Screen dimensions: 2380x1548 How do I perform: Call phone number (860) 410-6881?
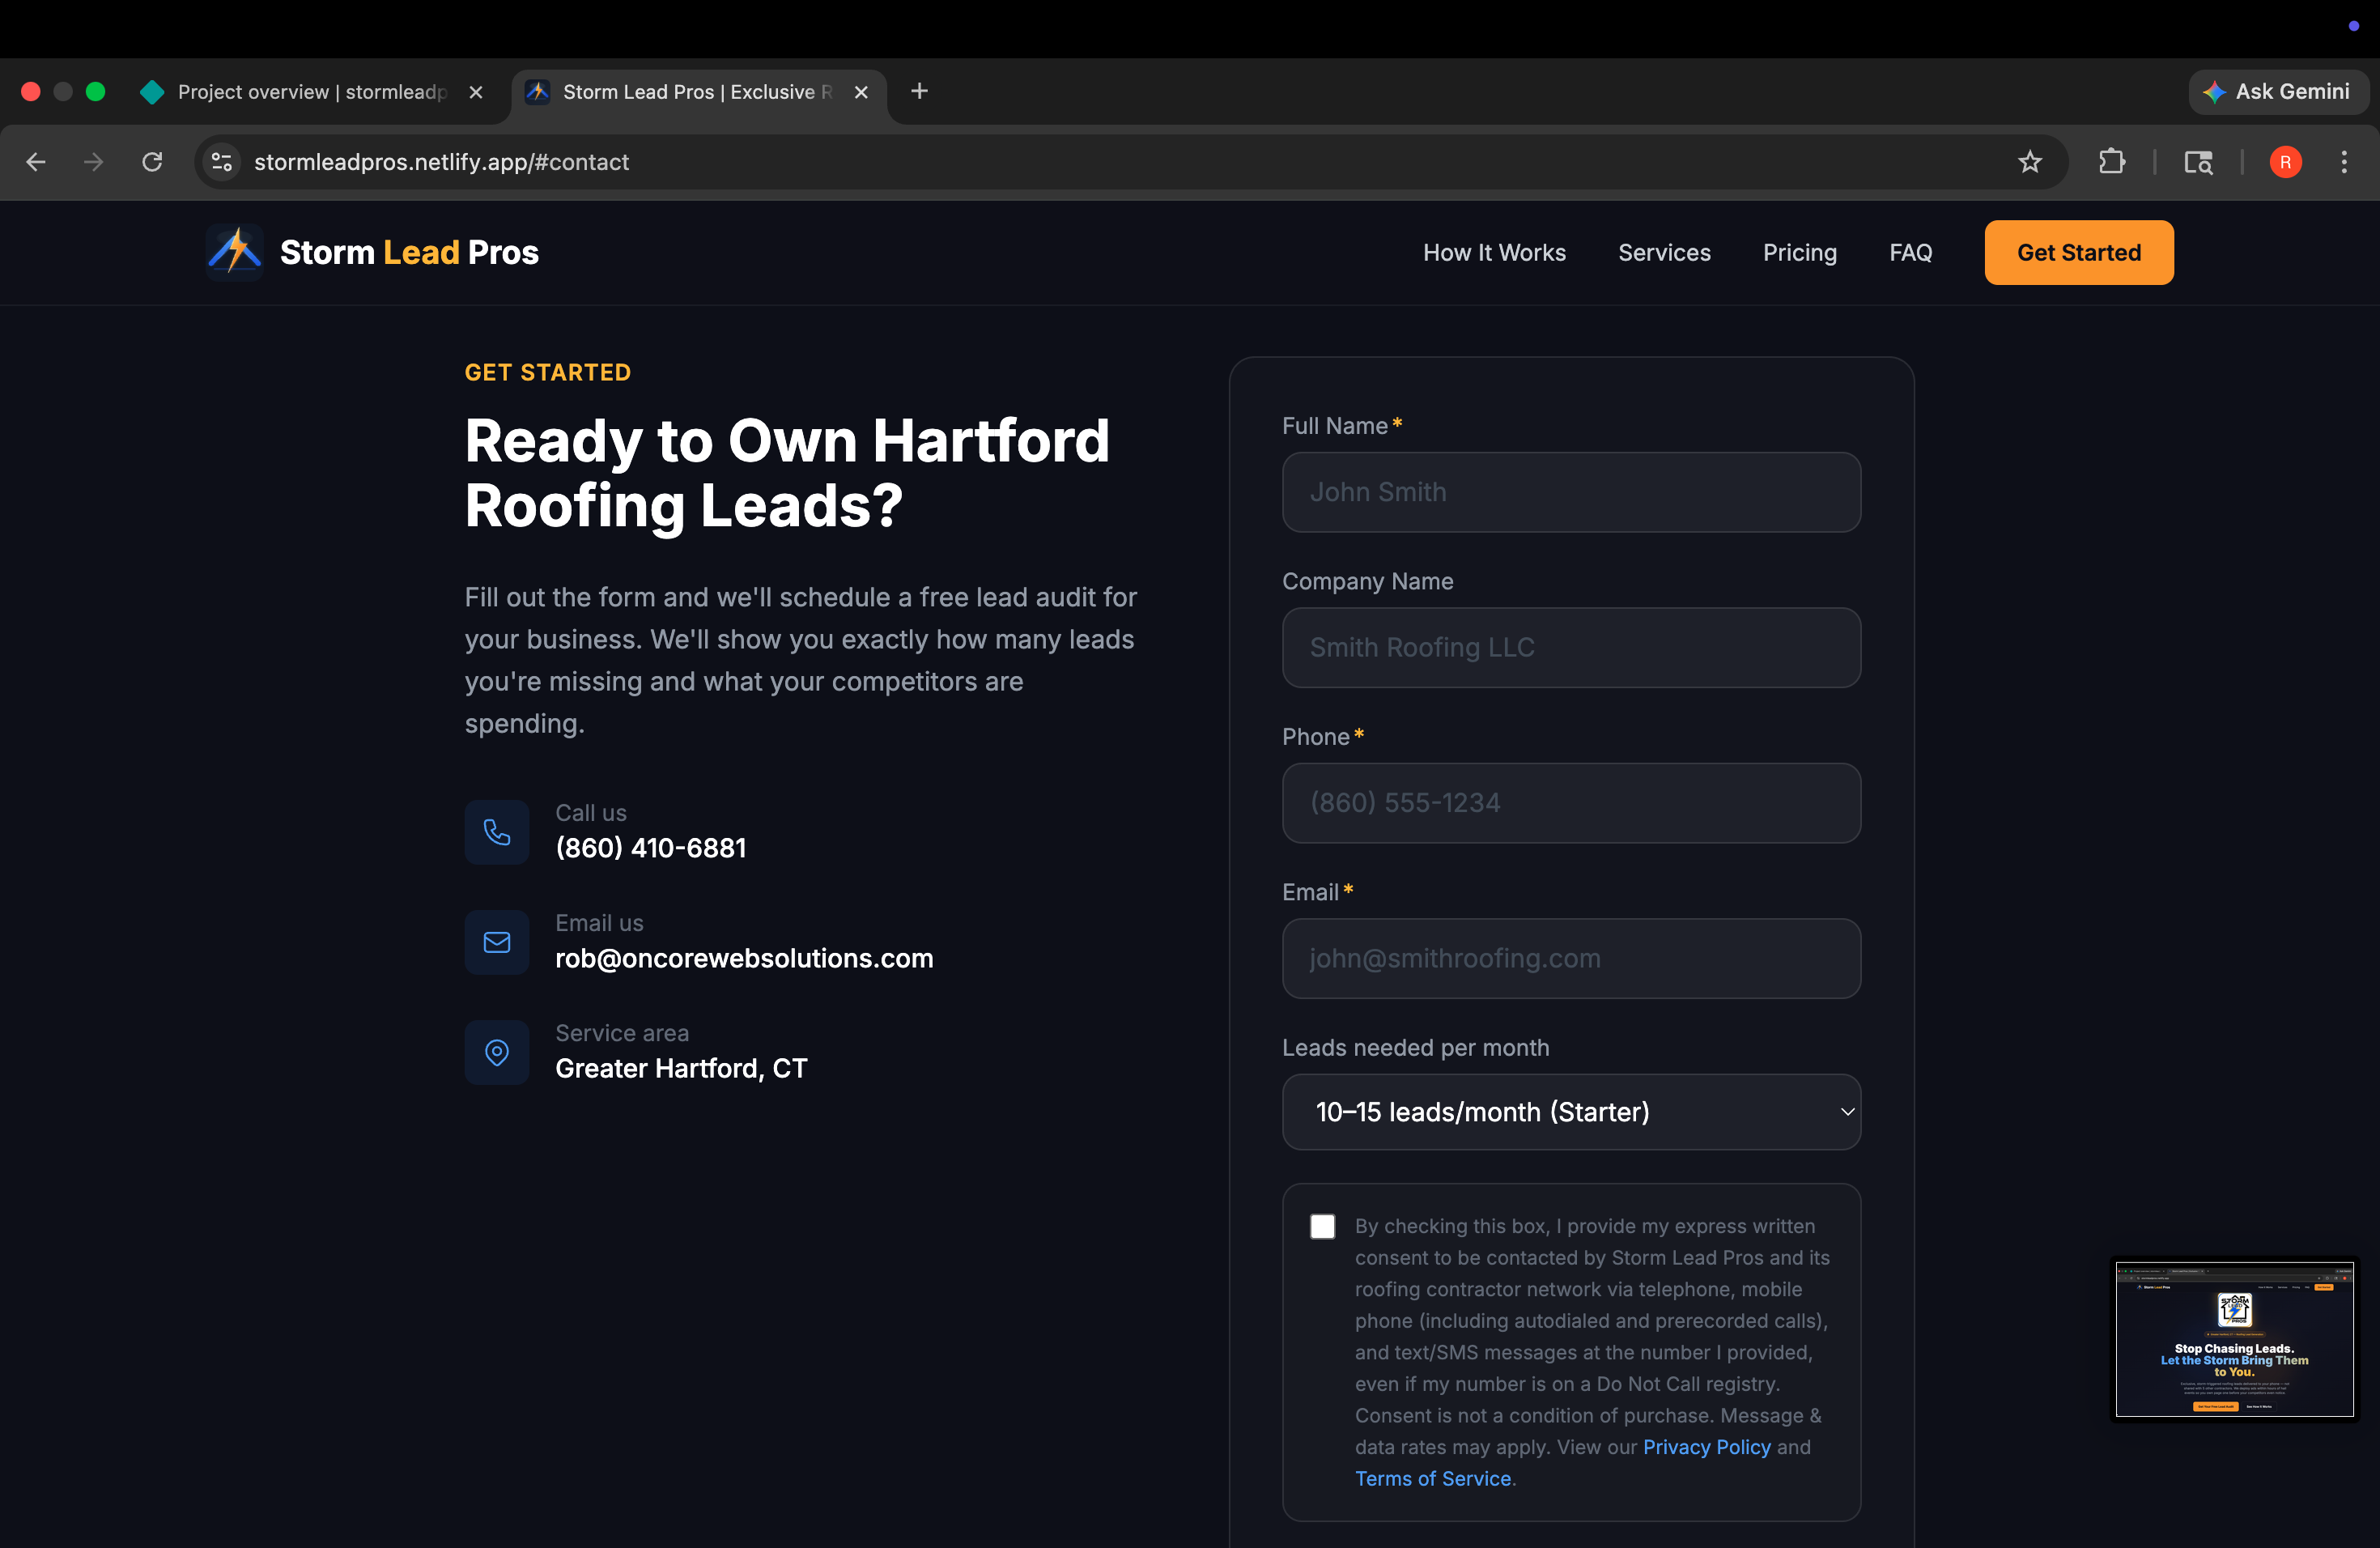[x=650, y=848]
